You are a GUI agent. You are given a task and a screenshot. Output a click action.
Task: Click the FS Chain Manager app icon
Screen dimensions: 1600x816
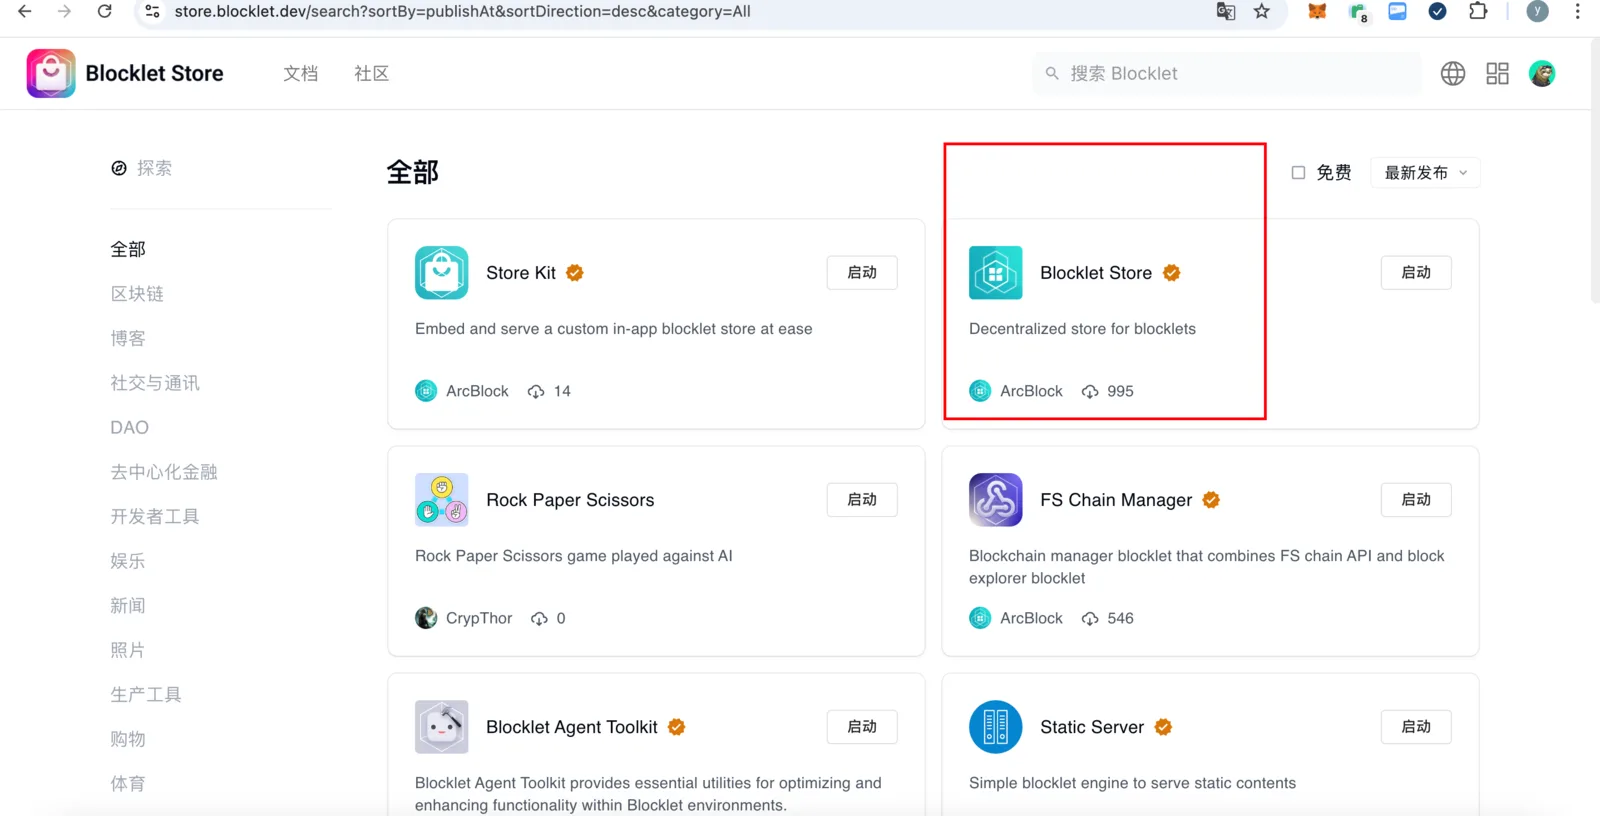coord(996,500)
